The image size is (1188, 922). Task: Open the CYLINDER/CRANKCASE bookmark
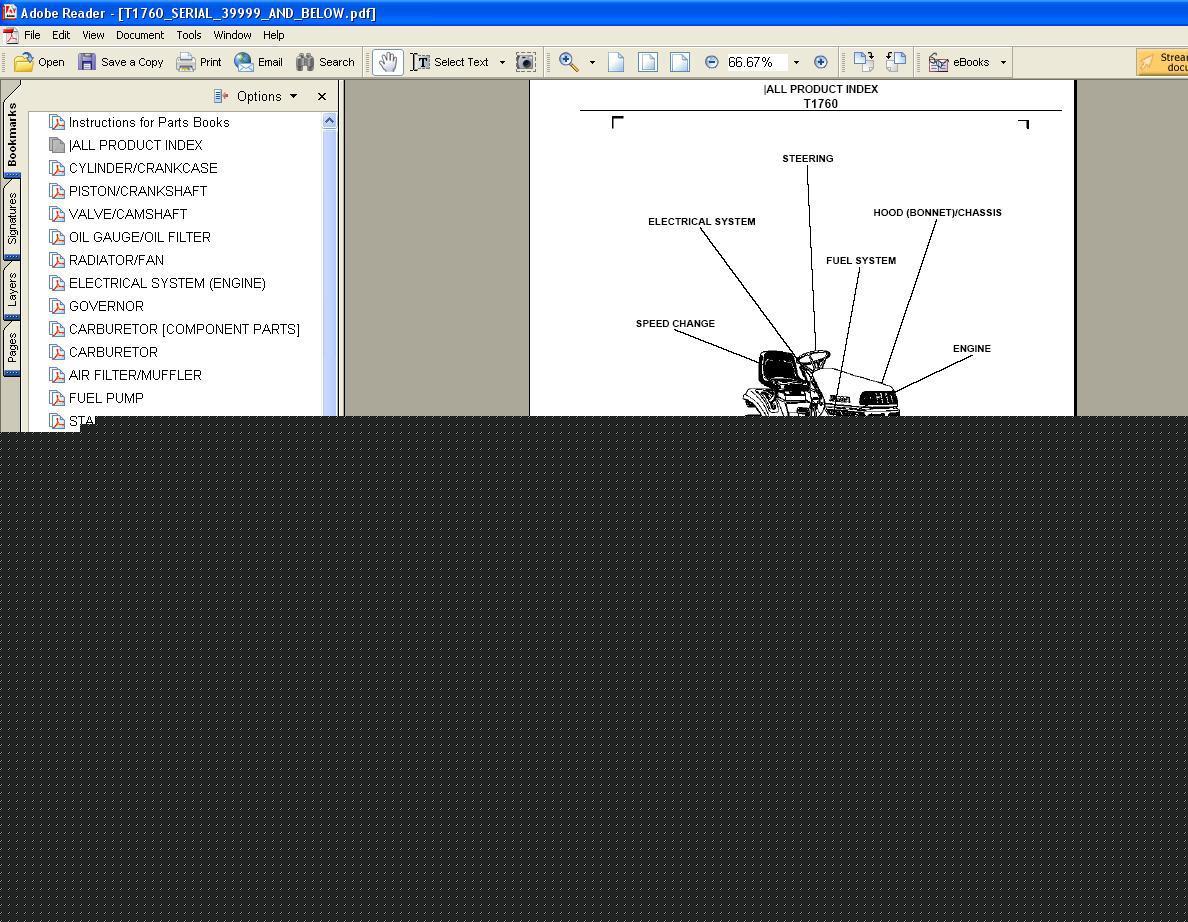pyautogui.click(x=142, y=168)
